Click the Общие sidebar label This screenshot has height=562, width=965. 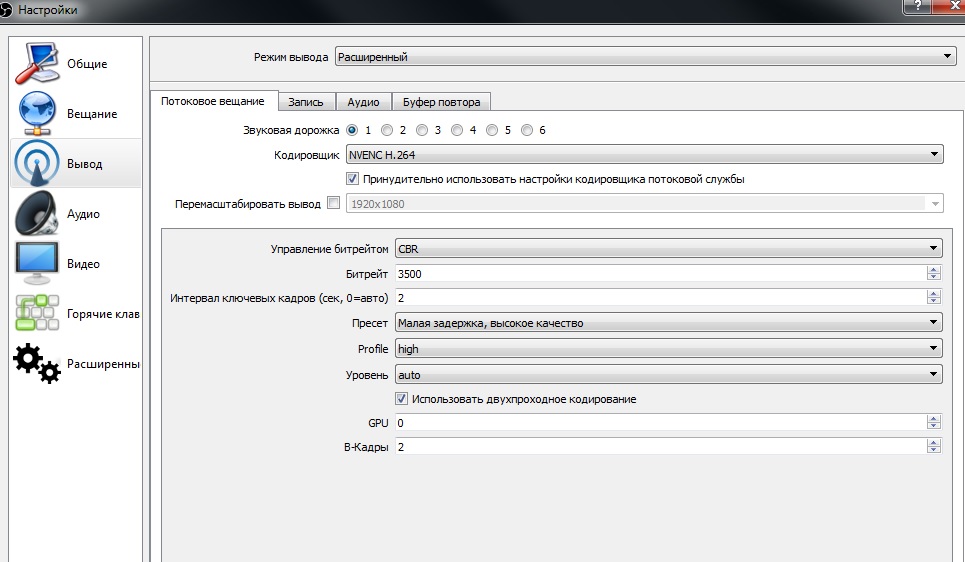[x=87, y=63]
